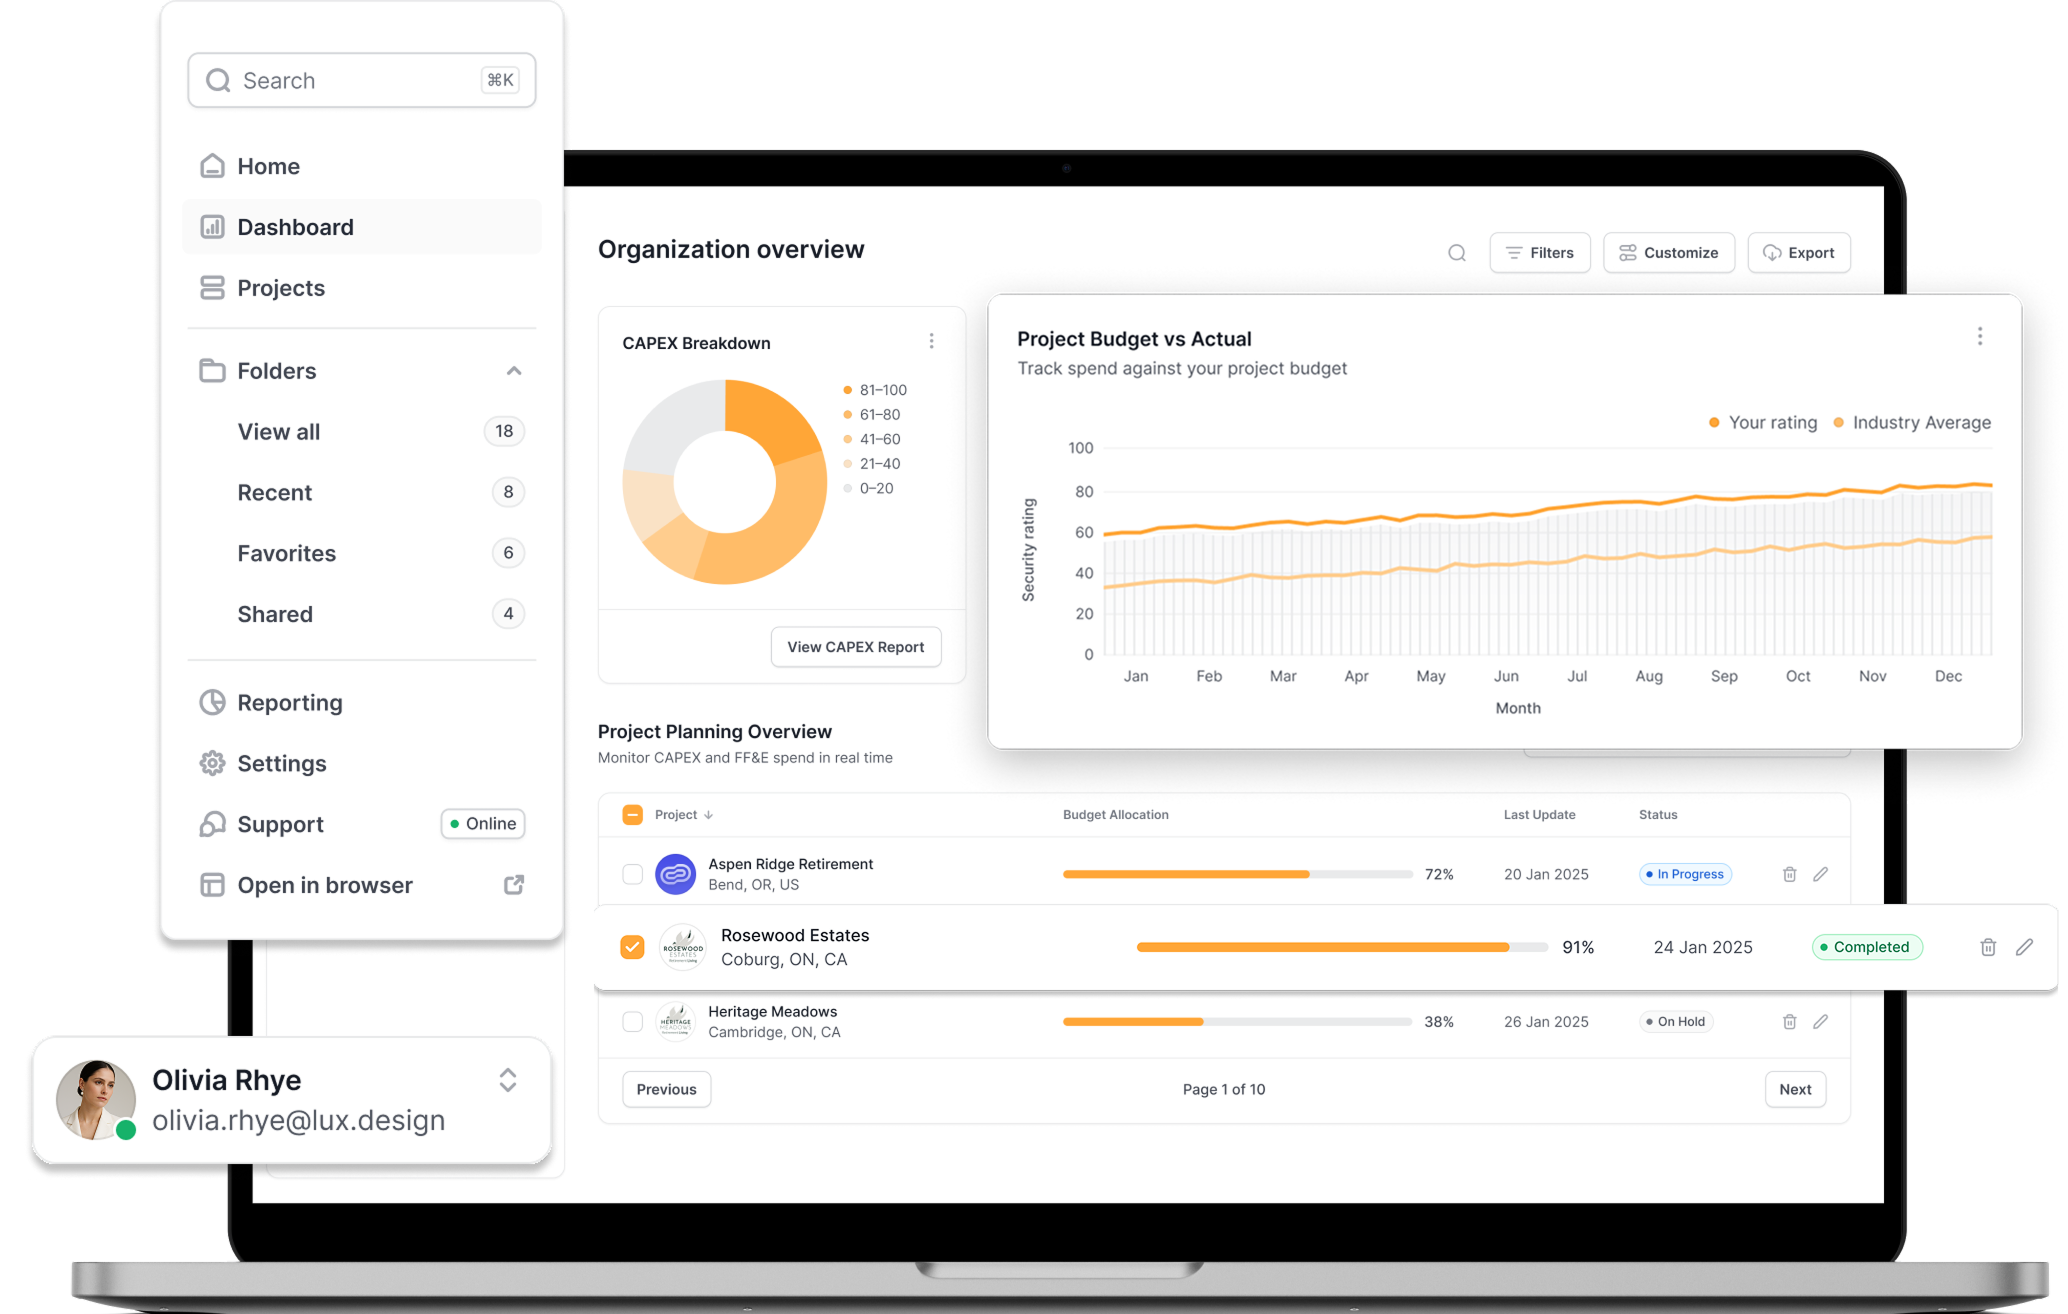Click external link icon next to Open in browser
Image resolution: width=2068 pixels, height=1314 pixels.
pos(514,885)
